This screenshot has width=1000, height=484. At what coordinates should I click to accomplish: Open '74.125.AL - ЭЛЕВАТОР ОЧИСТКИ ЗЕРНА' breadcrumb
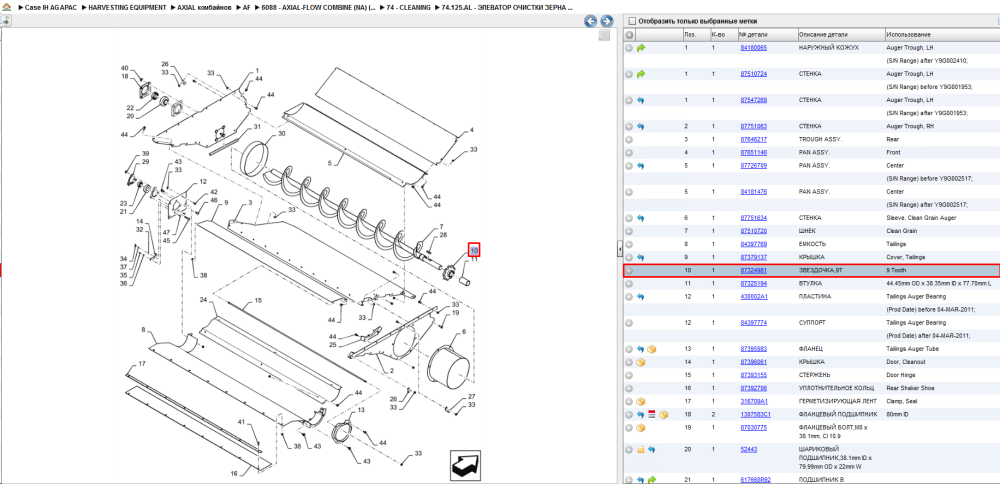tap(507, 7)
